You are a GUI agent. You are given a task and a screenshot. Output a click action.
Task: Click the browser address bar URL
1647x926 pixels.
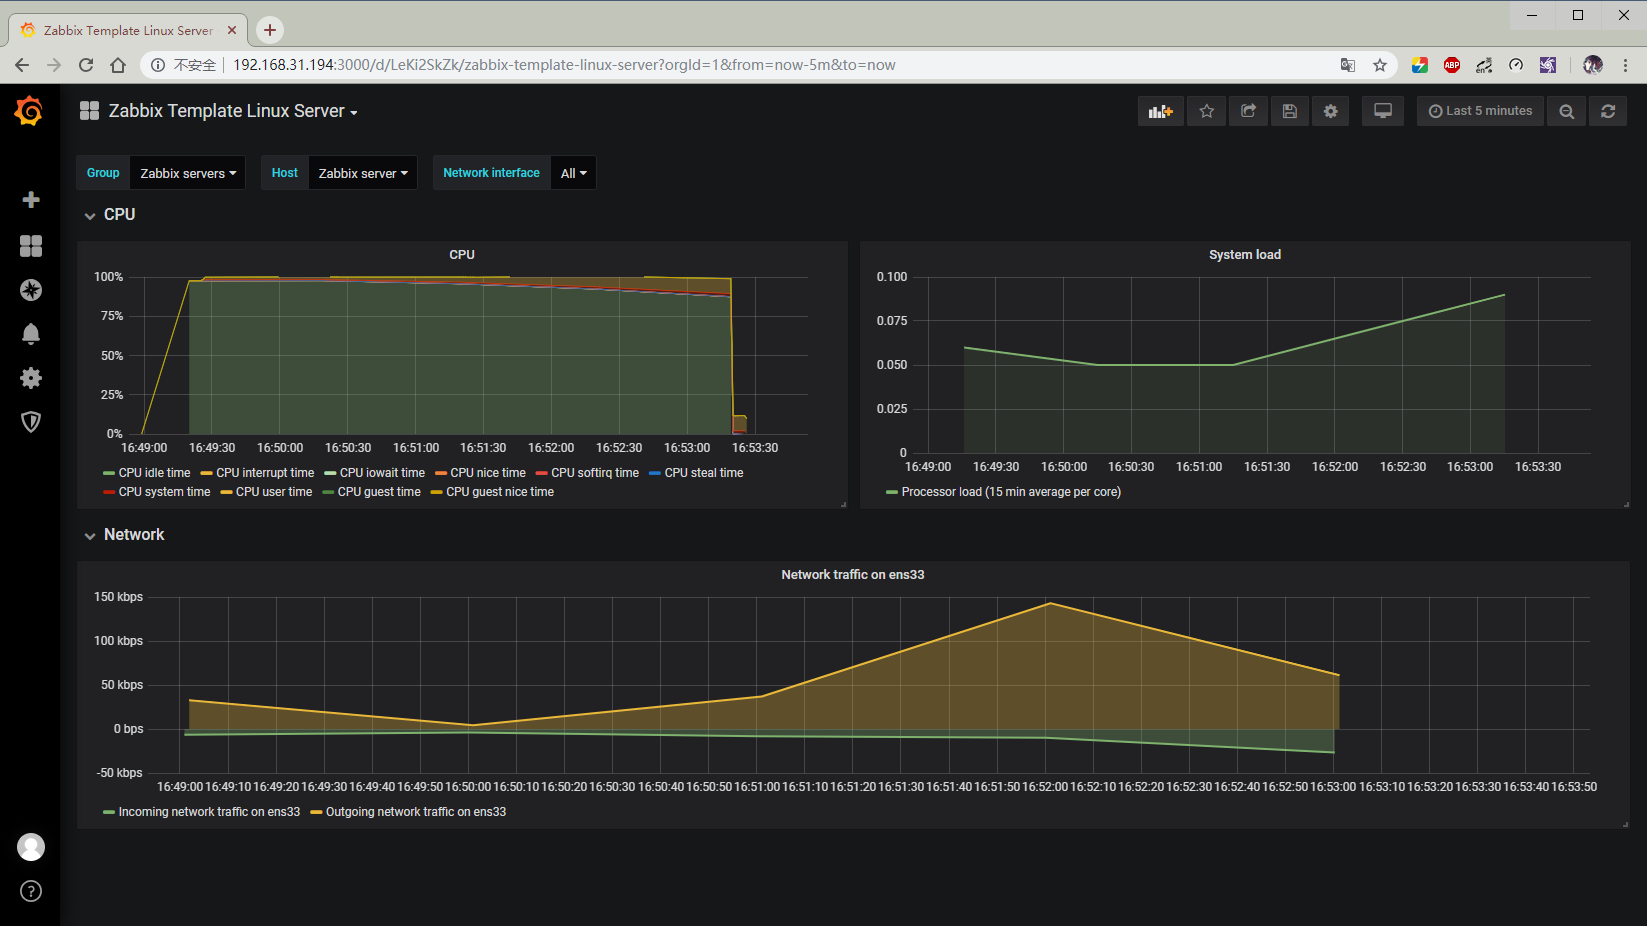(x=564, y=65)
